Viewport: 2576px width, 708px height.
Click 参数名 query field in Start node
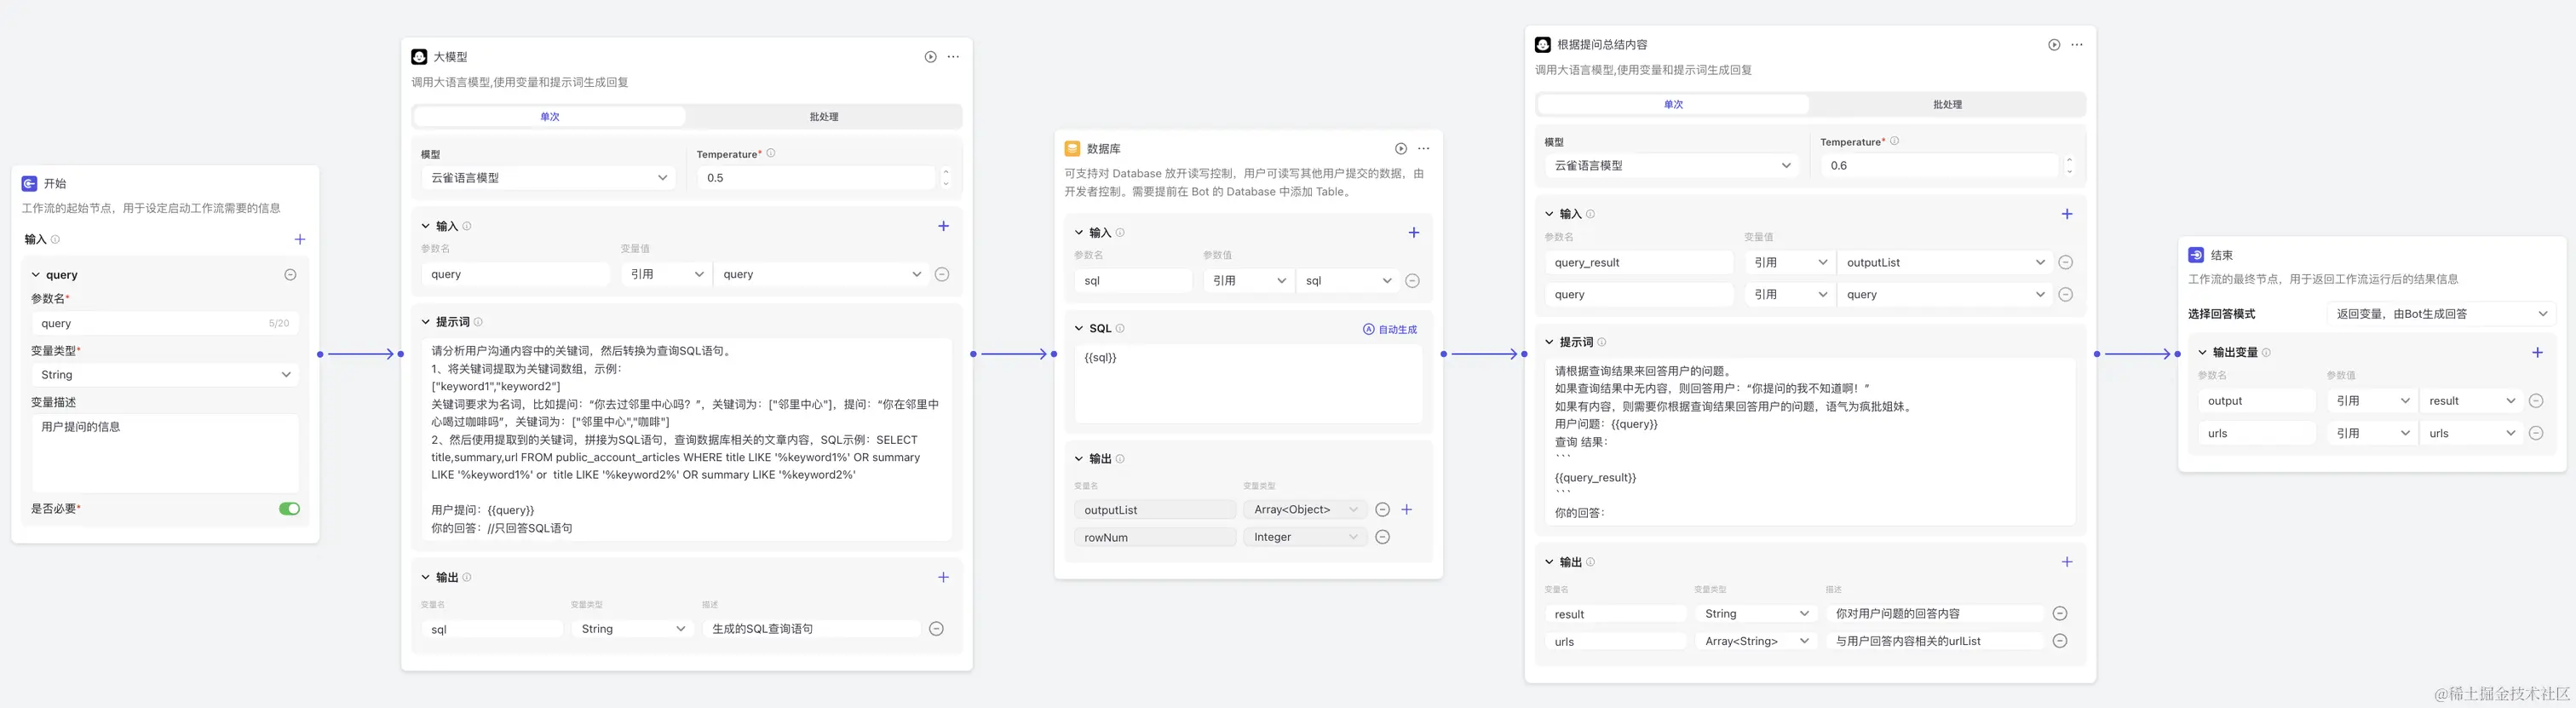point(165,324)
